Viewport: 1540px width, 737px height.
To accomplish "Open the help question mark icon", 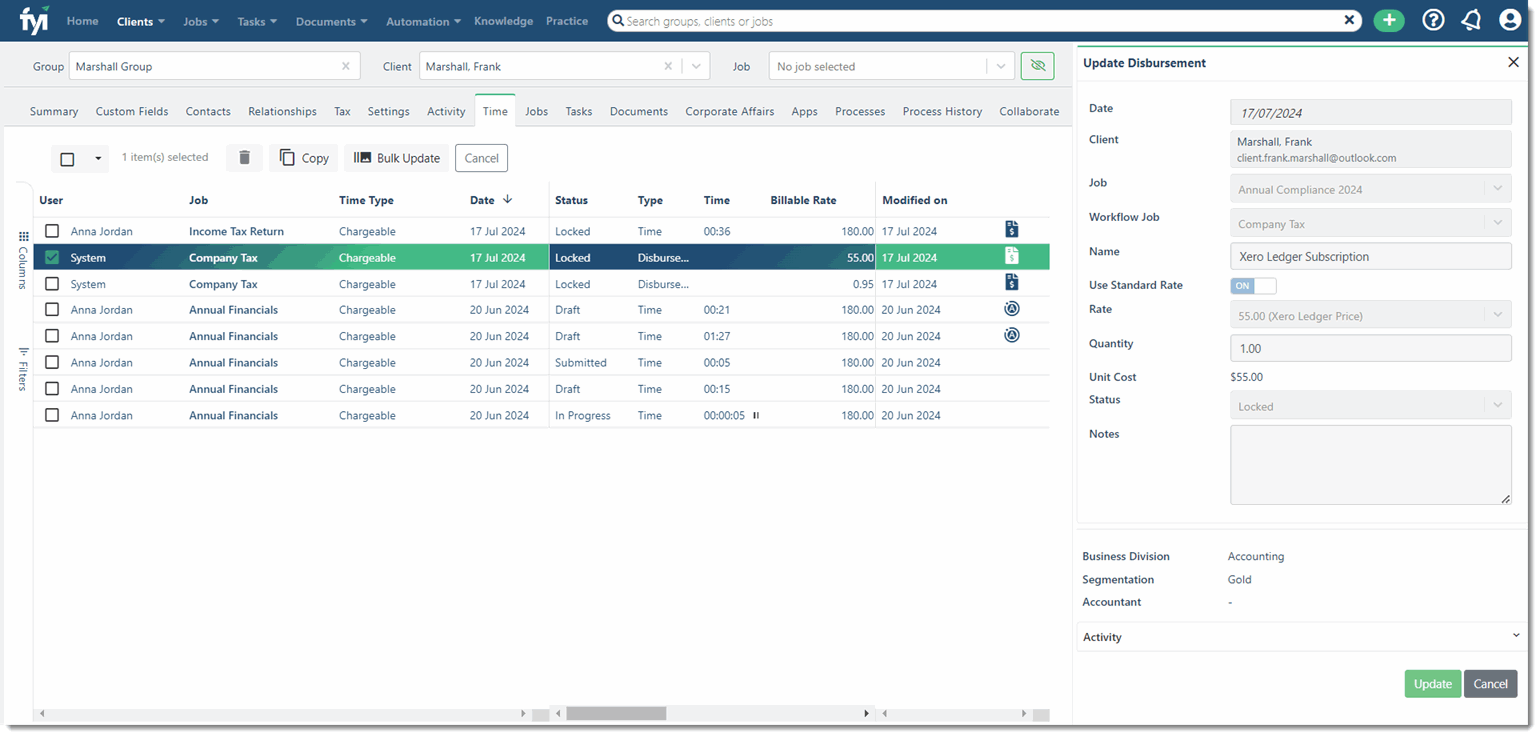I will pyautogui.click(x=1433, y=20).
